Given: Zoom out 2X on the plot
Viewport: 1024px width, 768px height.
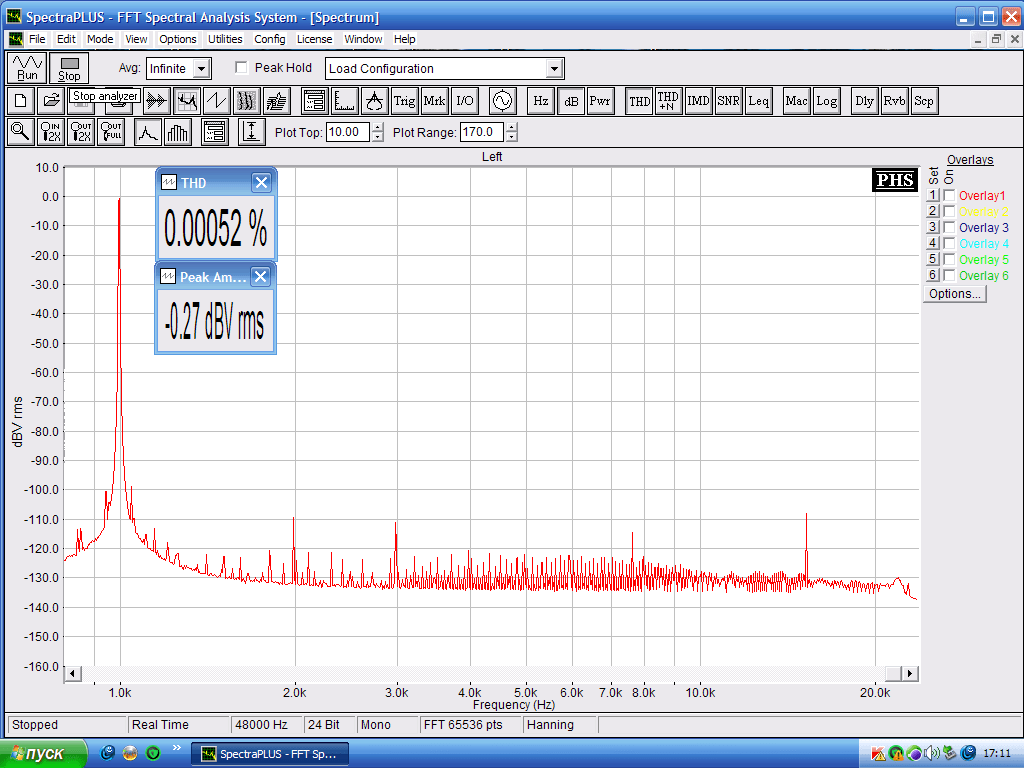Looking at the screenshot, I should (x=81, y=132).
